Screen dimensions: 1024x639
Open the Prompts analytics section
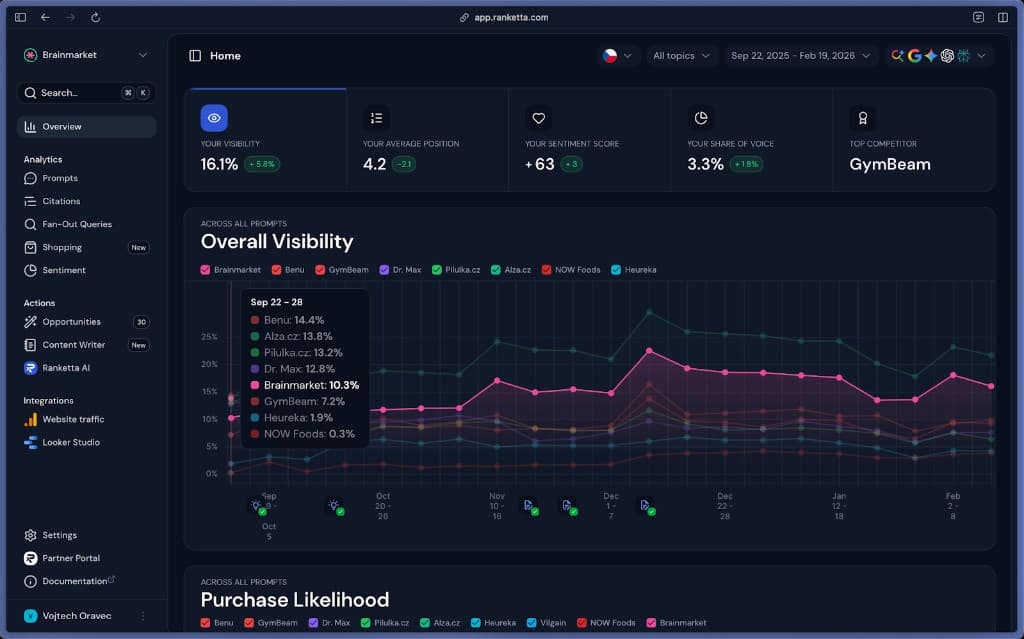(60, 177)
